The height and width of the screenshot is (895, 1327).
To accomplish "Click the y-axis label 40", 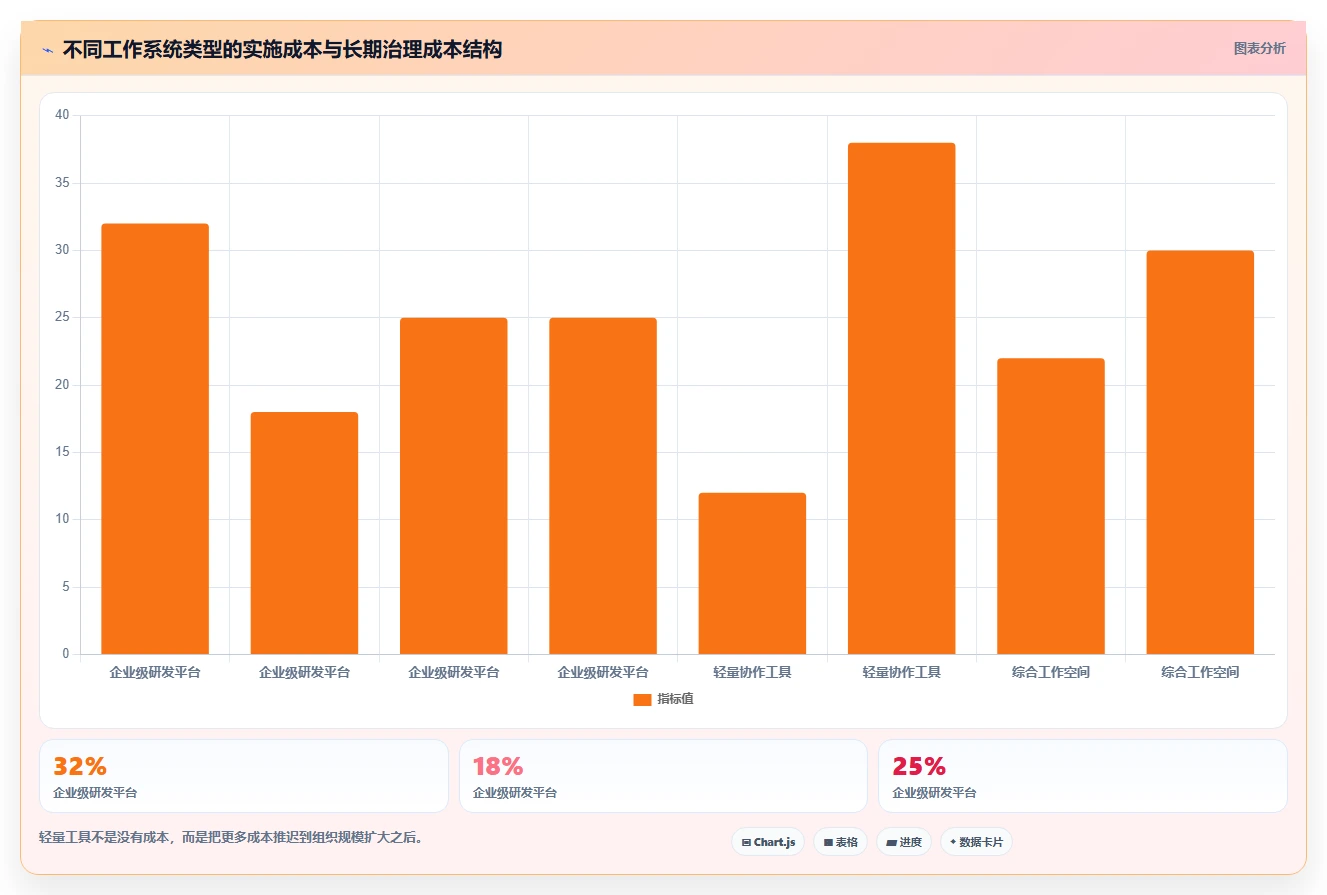I will [62, 115].
